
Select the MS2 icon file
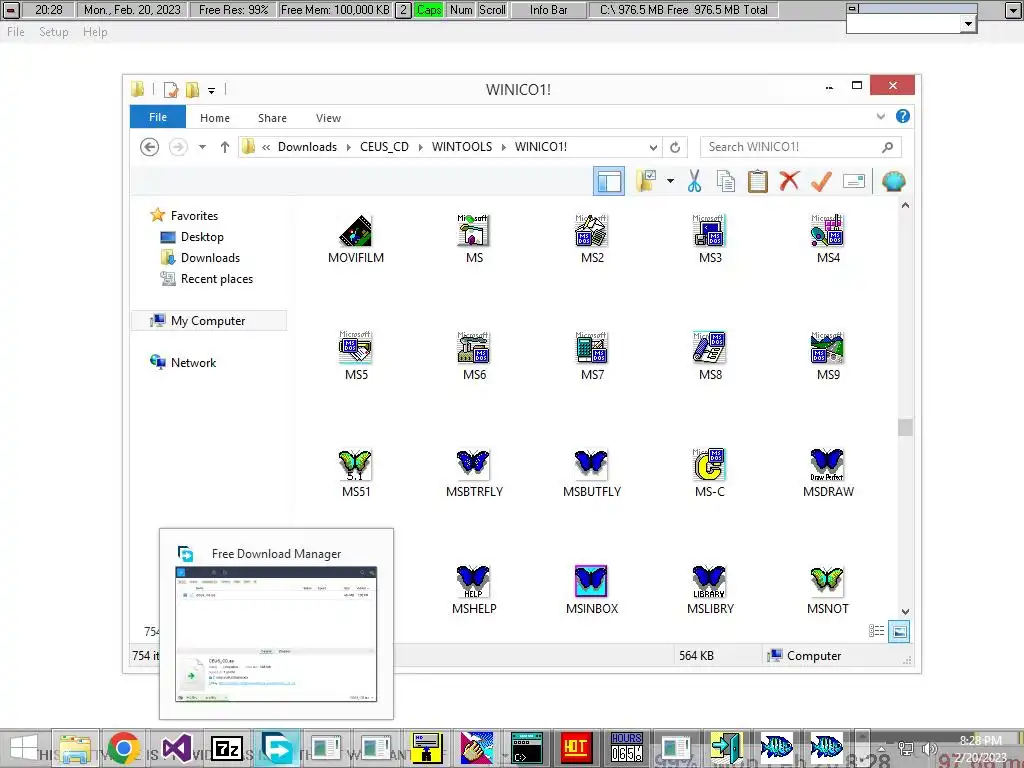tap(592, 239)
